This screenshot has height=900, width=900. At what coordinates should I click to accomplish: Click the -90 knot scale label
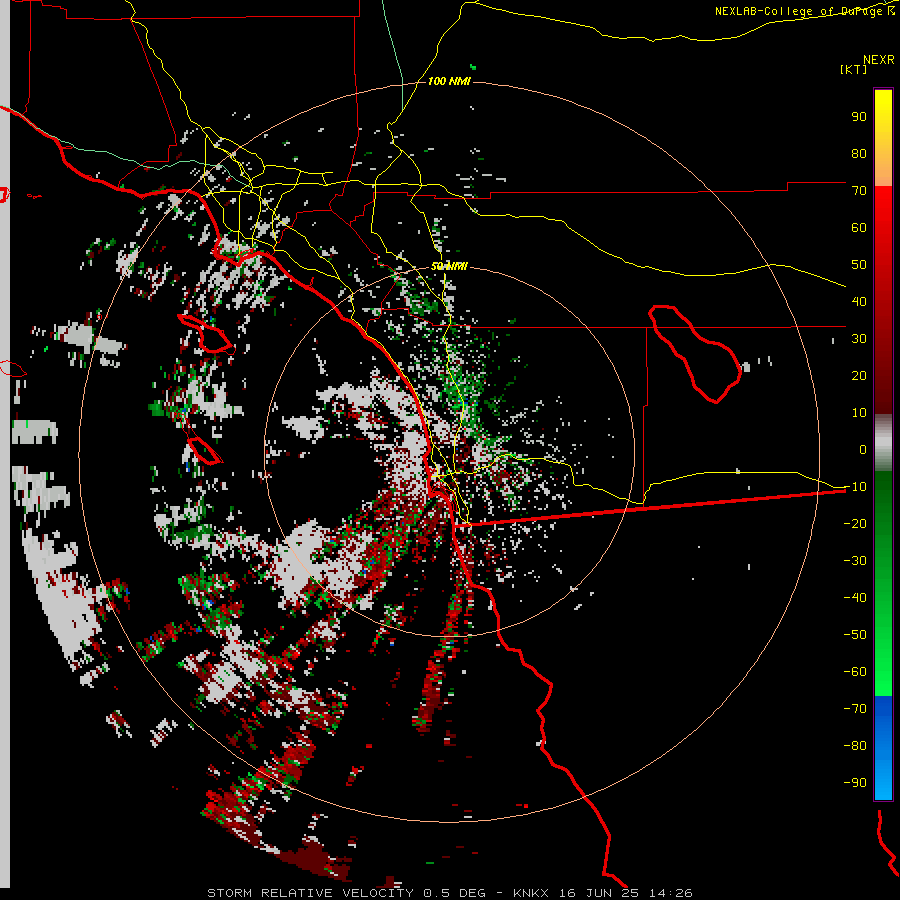(855, 783)
